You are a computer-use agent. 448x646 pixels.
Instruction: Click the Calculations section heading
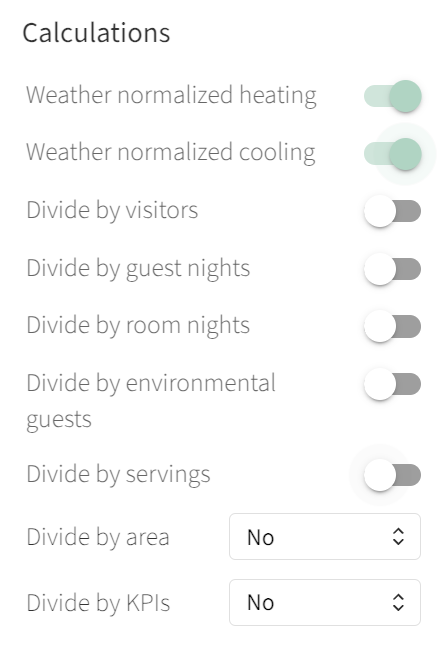tap(96, 33)
